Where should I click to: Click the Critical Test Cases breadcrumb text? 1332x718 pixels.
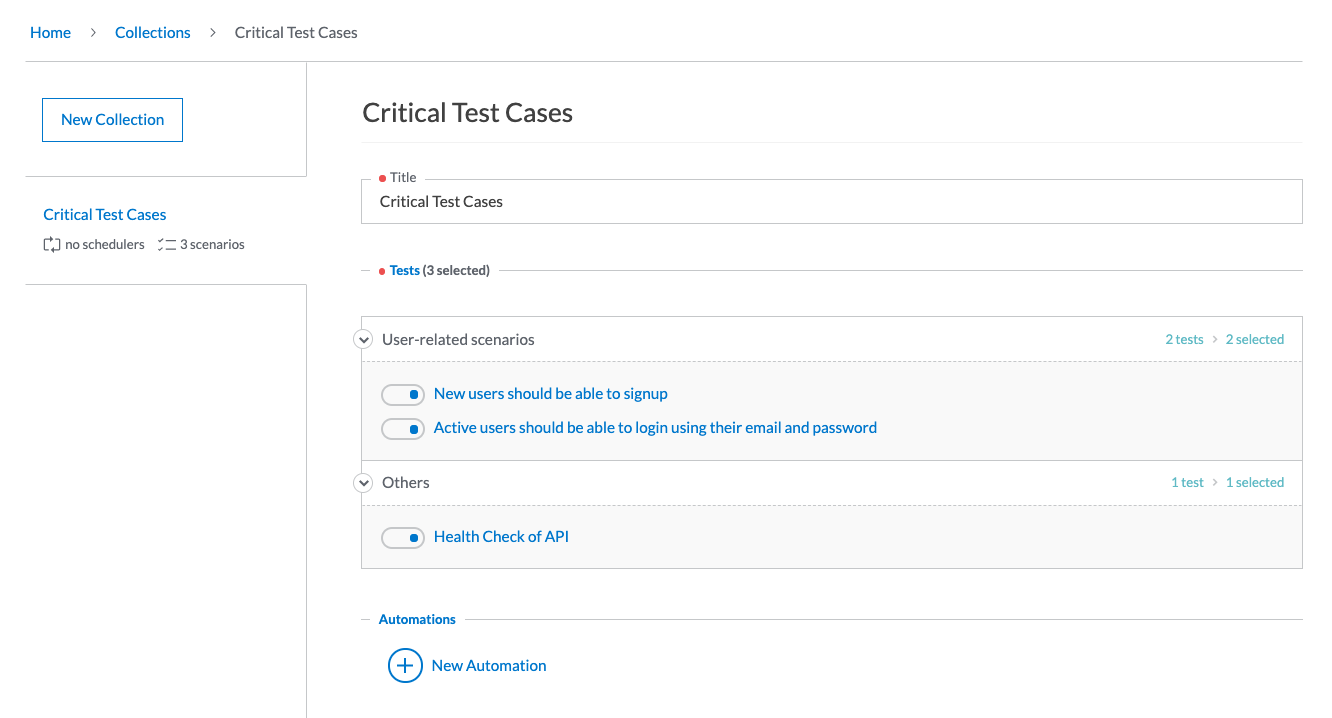click(x=296, y=32)
